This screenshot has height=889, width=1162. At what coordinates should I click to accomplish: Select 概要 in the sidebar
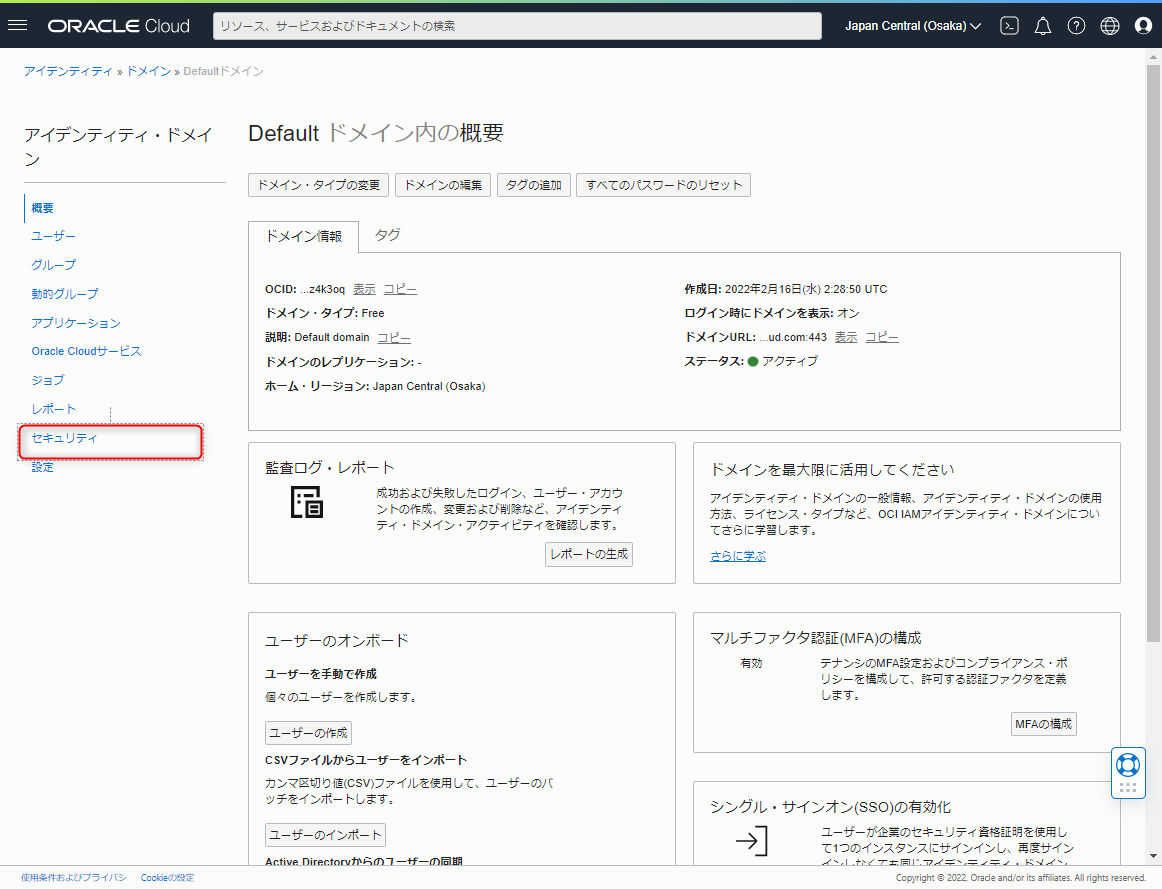pyautogui.click(x=42, y=208)
